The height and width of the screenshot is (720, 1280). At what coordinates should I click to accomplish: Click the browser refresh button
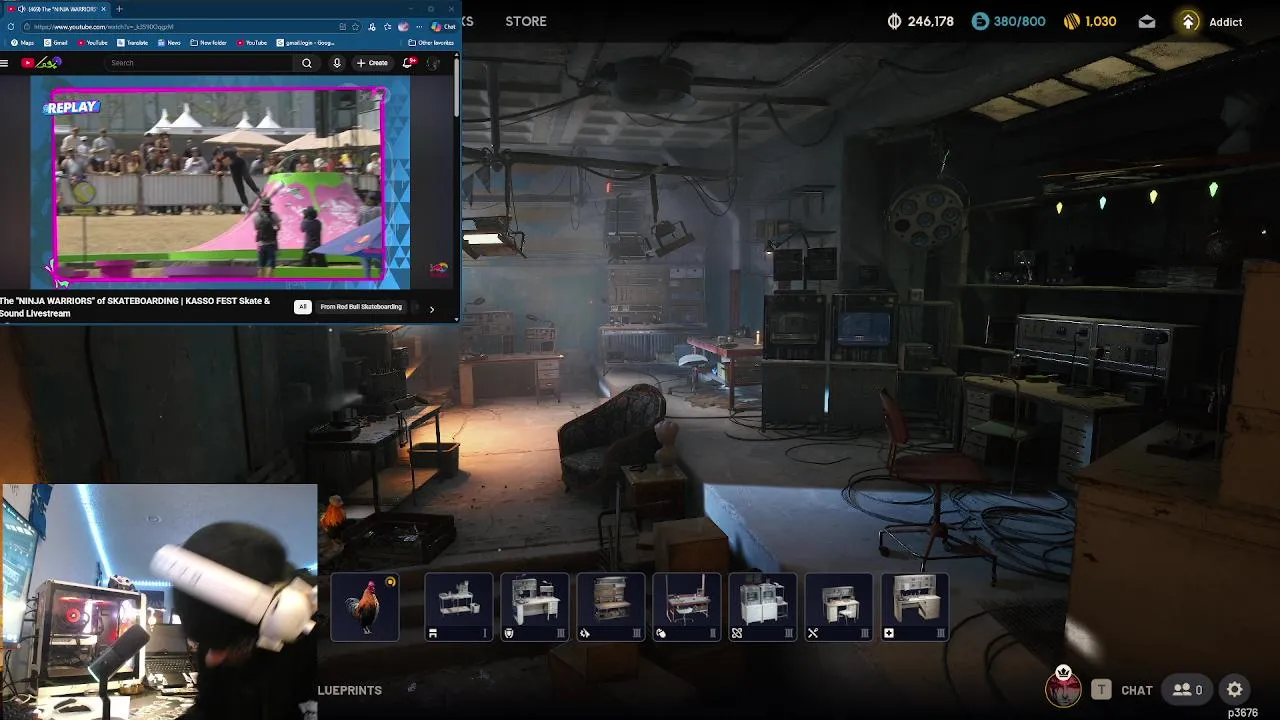tap(11, 27)
